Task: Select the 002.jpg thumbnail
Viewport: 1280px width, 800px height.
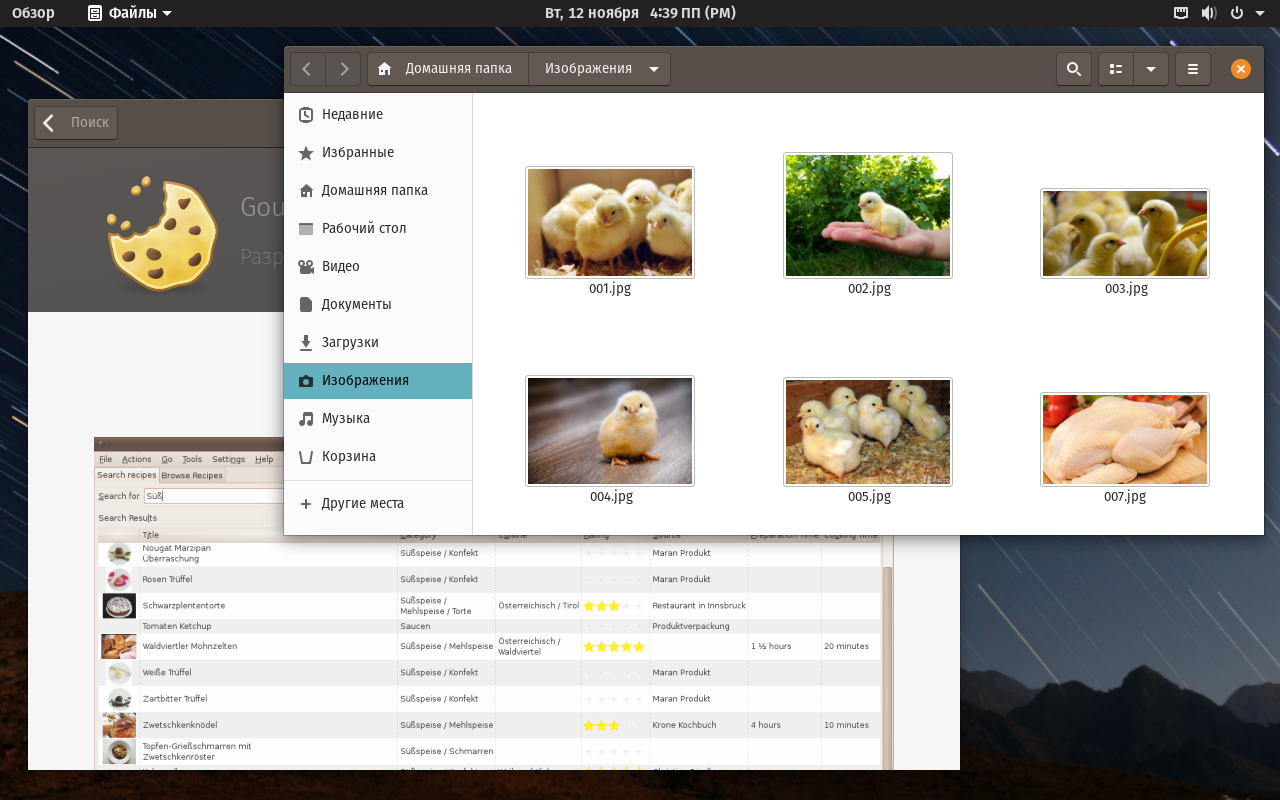Action: 868,215
